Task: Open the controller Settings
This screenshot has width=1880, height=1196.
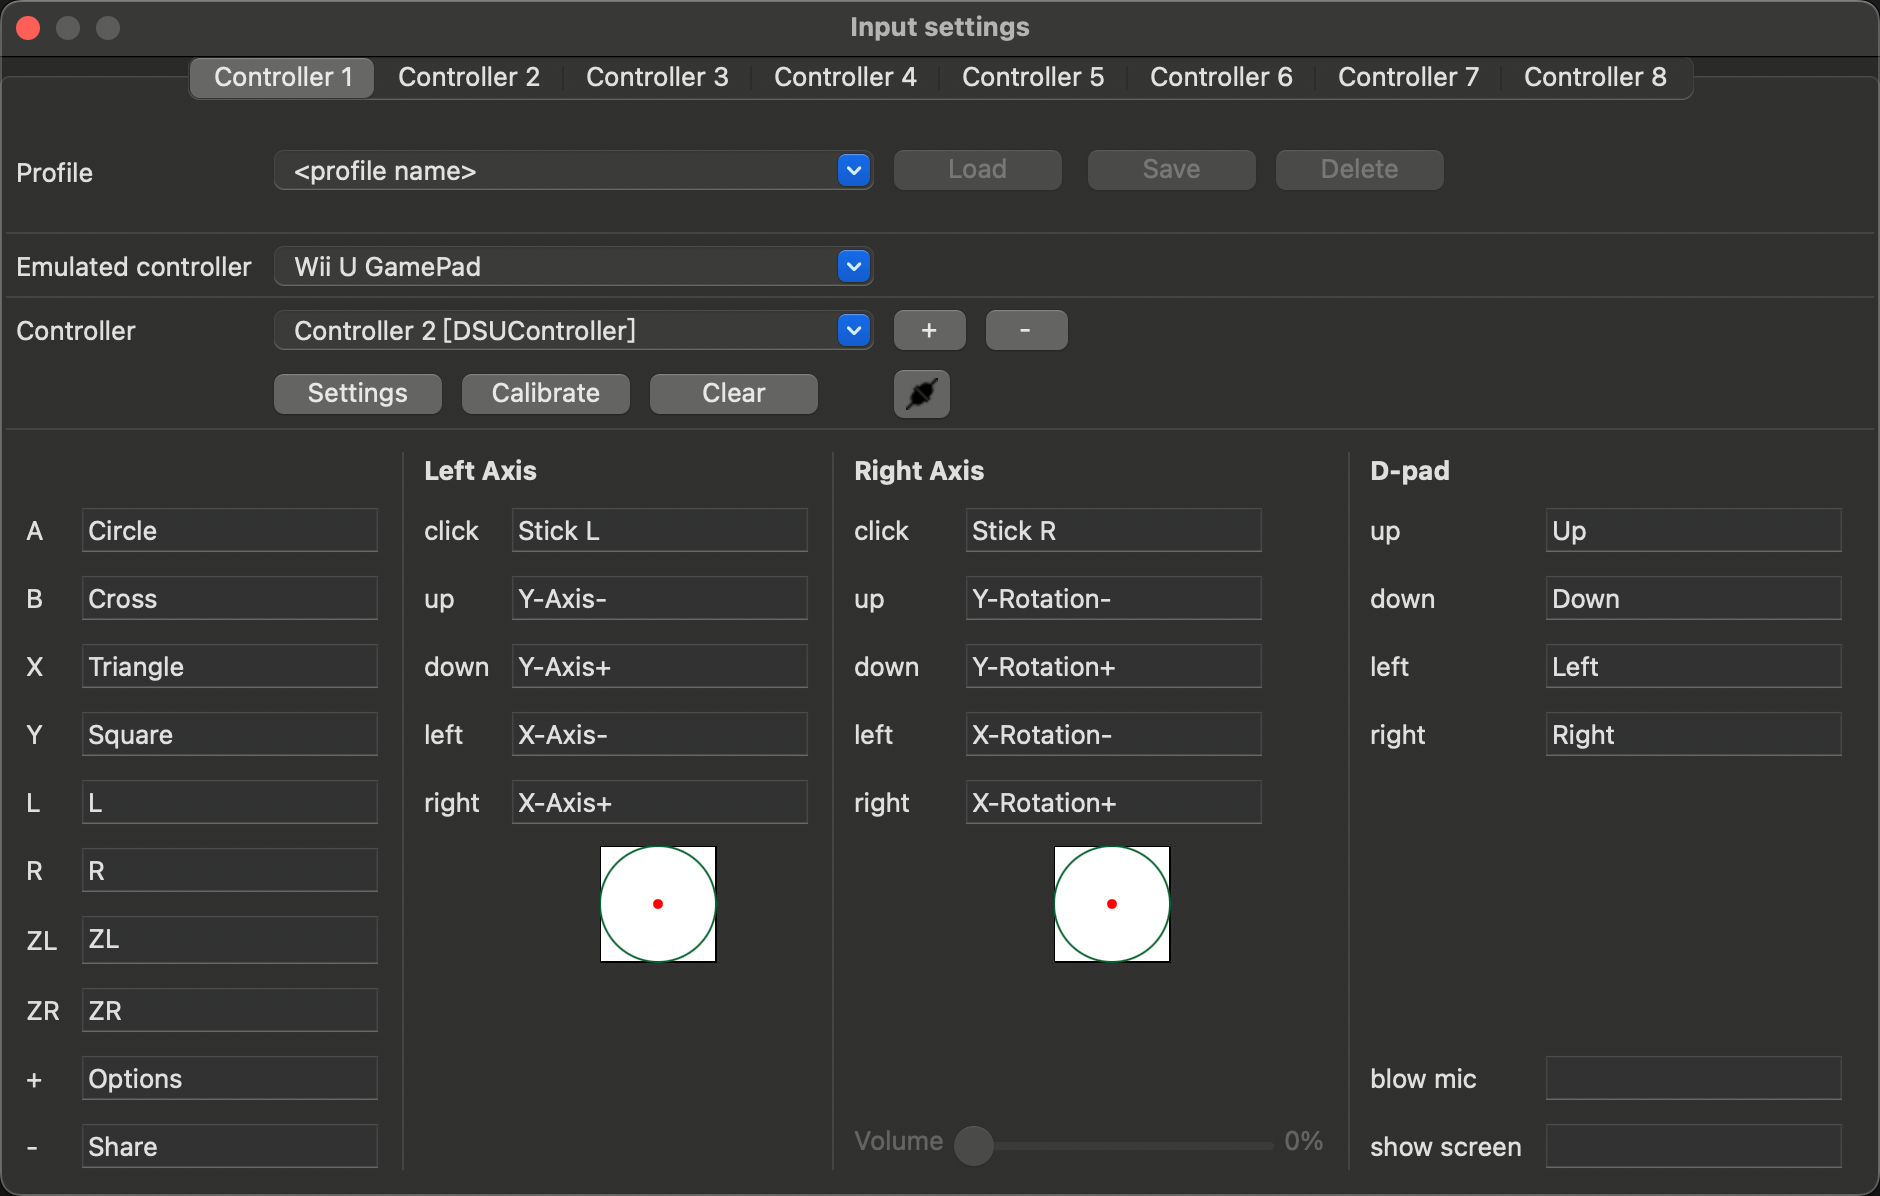Action: 357,393
